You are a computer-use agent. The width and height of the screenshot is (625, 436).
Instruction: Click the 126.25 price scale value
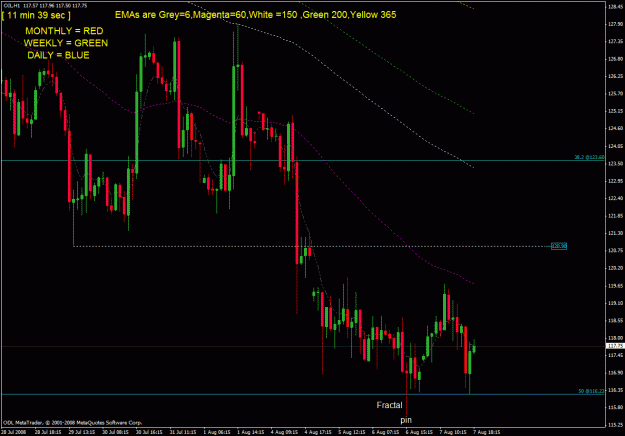616,76
